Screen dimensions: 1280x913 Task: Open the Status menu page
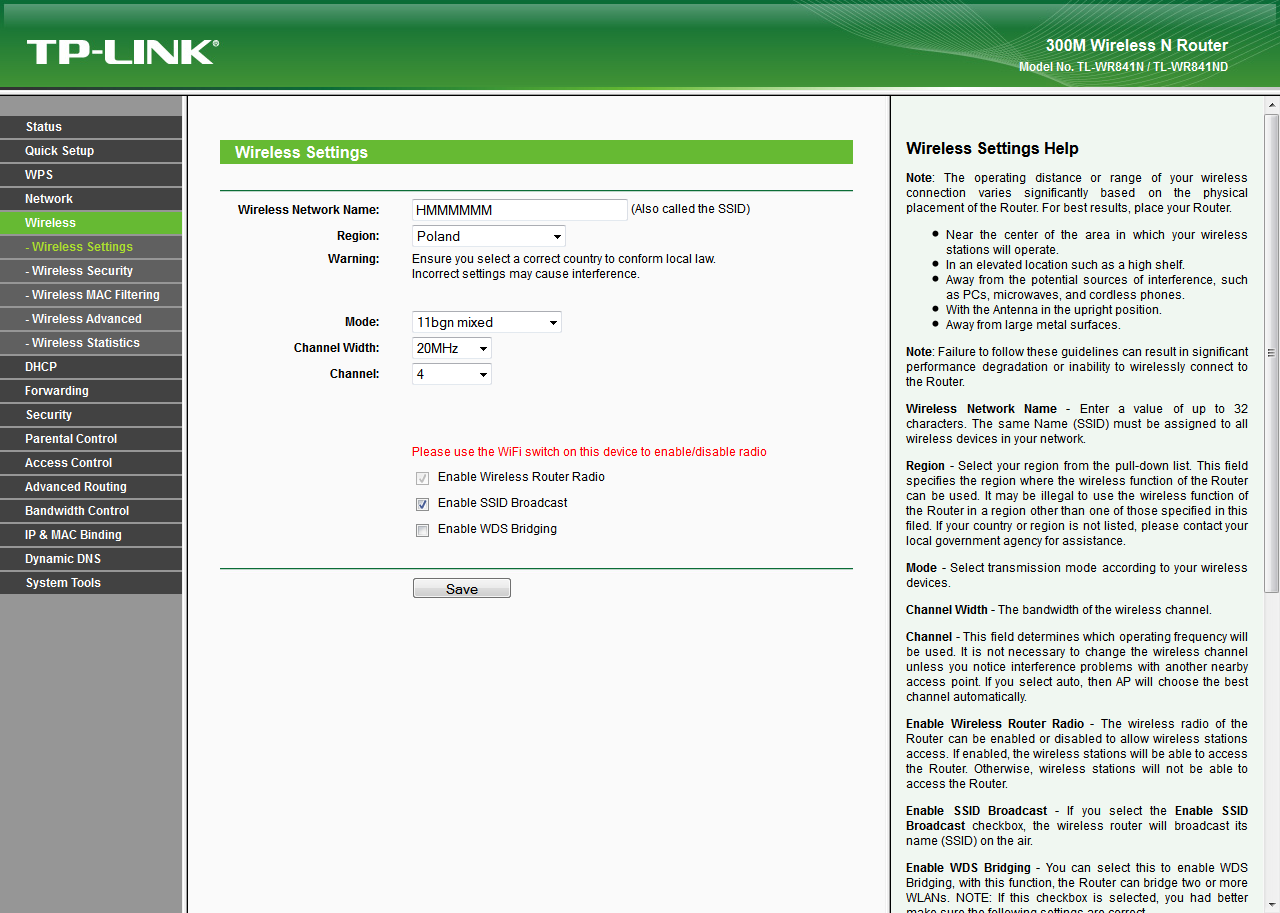(91, 127)
